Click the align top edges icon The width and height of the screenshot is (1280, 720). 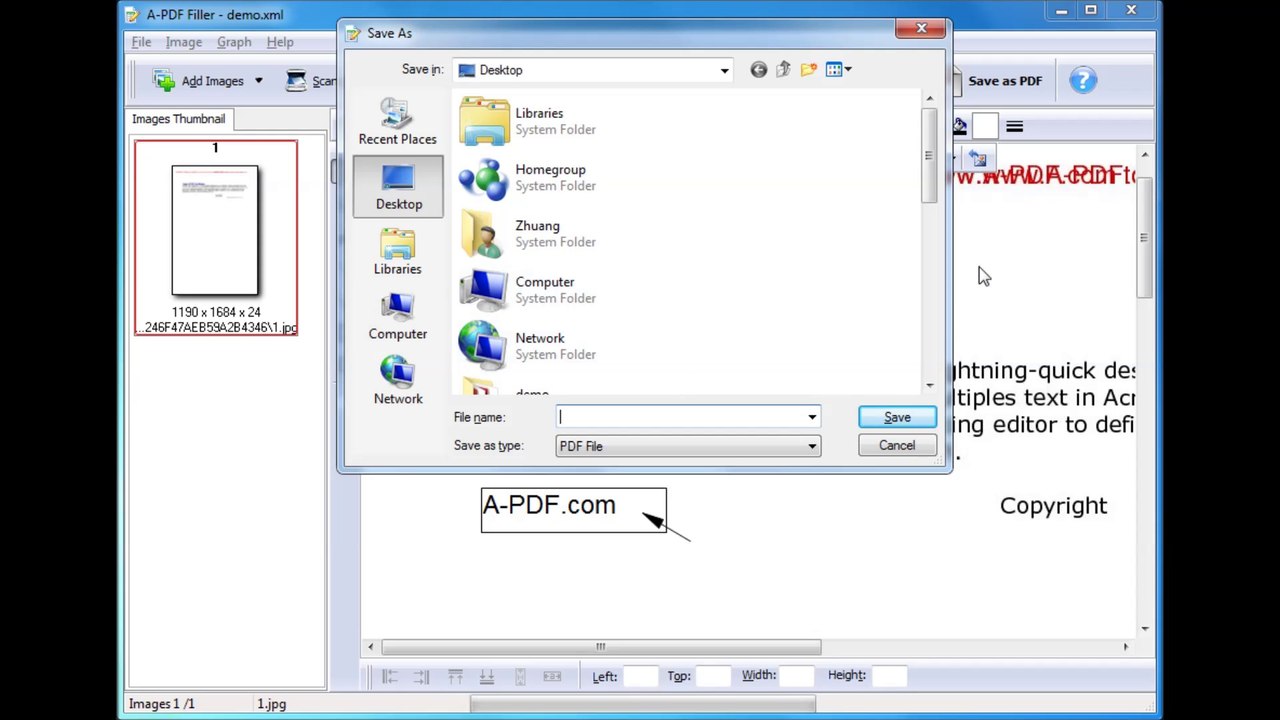455,677
